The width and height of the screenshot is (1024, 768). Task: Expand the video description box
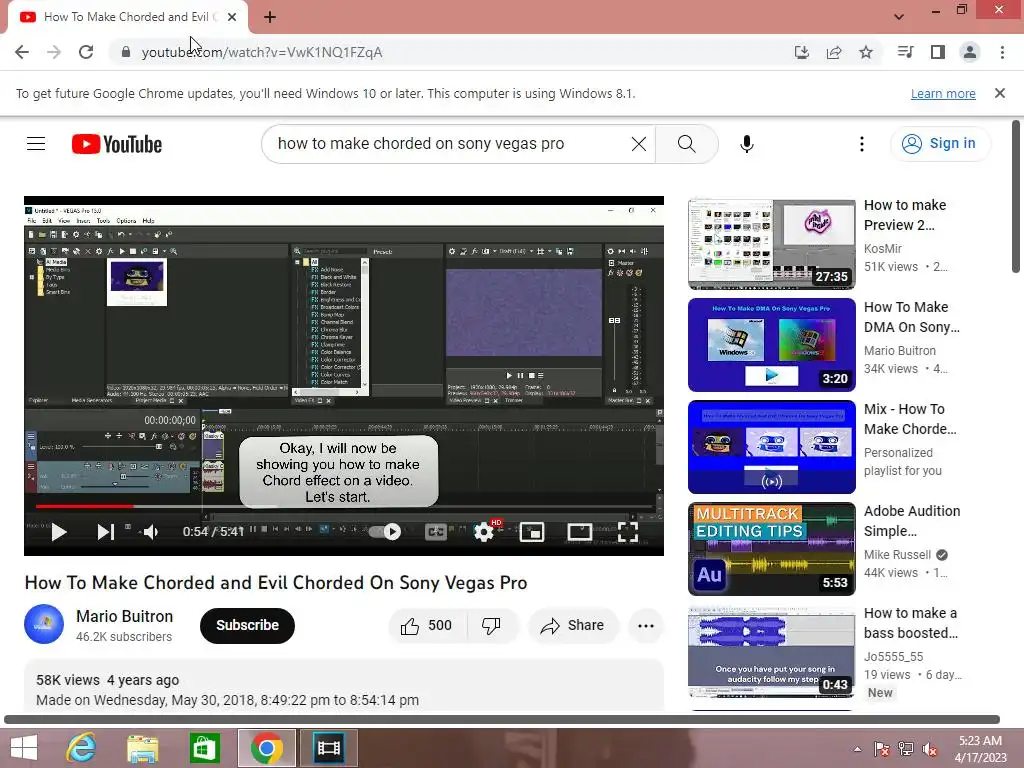pos(344,687)
